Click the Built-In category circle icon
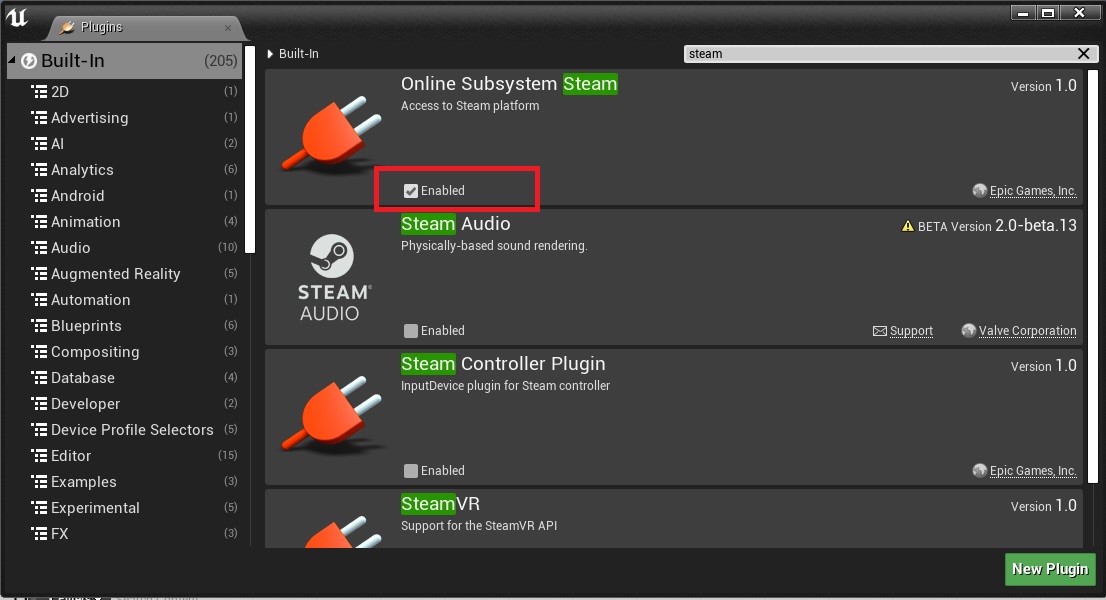Screen dimensions: 1106x600 (29, 61)
